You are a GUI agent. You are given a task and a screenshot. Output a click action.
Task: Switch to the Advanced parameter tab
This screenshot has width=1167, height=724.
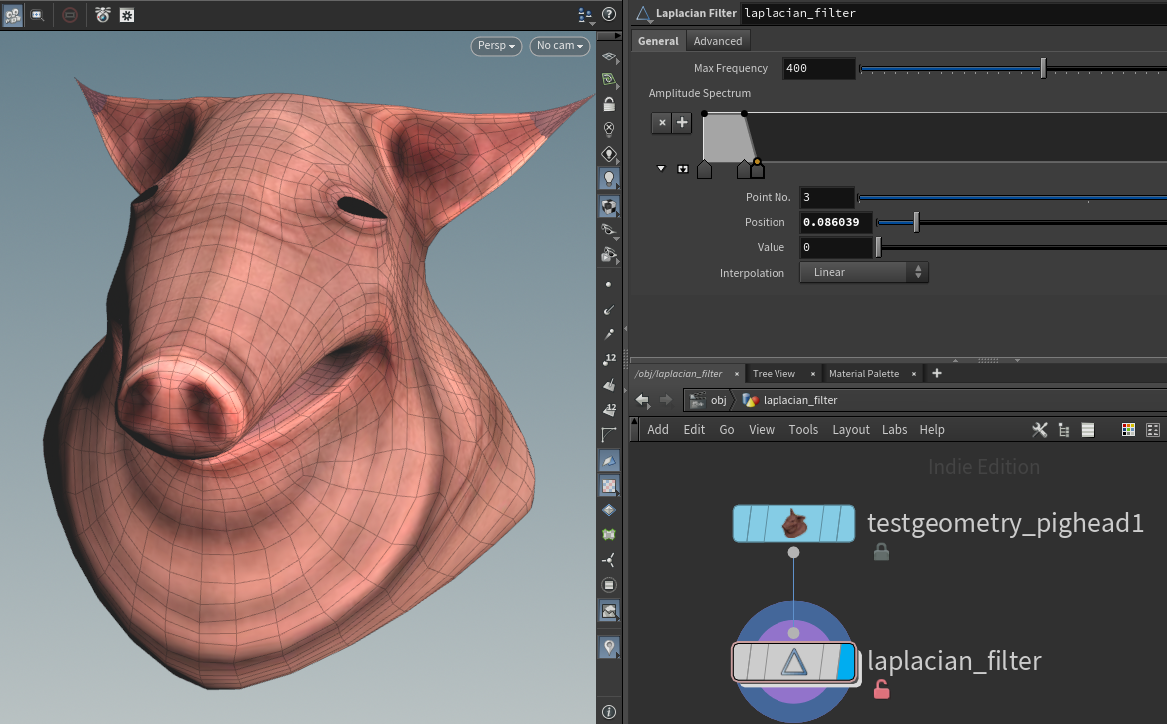coord(717,41)
